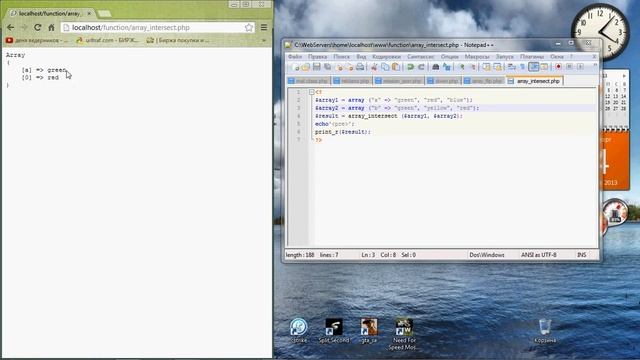This screenshot has width=640, height=360.
Task: Click the CPU meter desktop gadget
Action: click(615, 213)
